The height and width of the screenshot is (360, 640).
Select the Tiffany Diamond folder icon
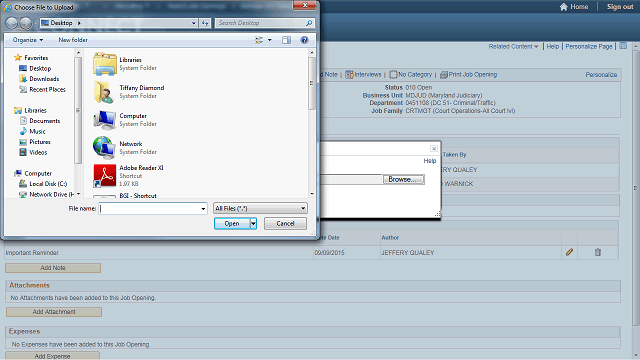pos(104,92)
